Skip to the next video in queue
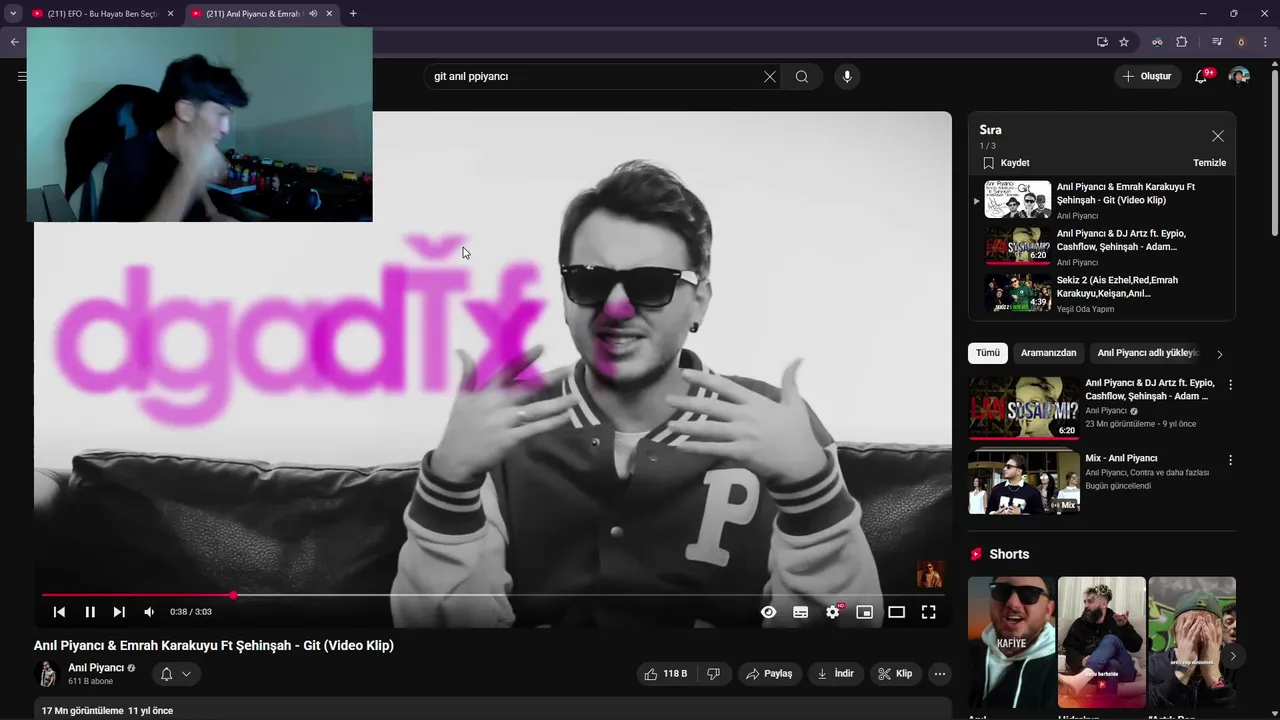Viewport: 1280px width, 720px height. click(119, 612)
